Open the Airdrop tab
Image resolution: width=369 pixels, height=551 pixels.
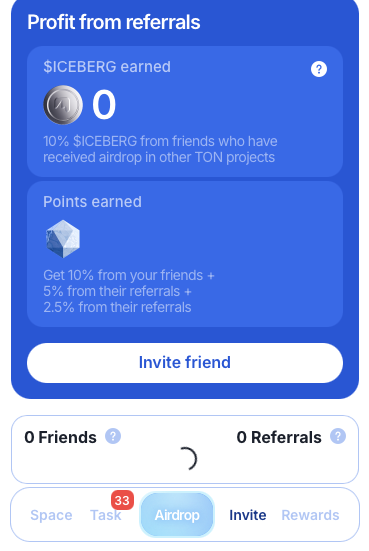[x=177, y=515]
